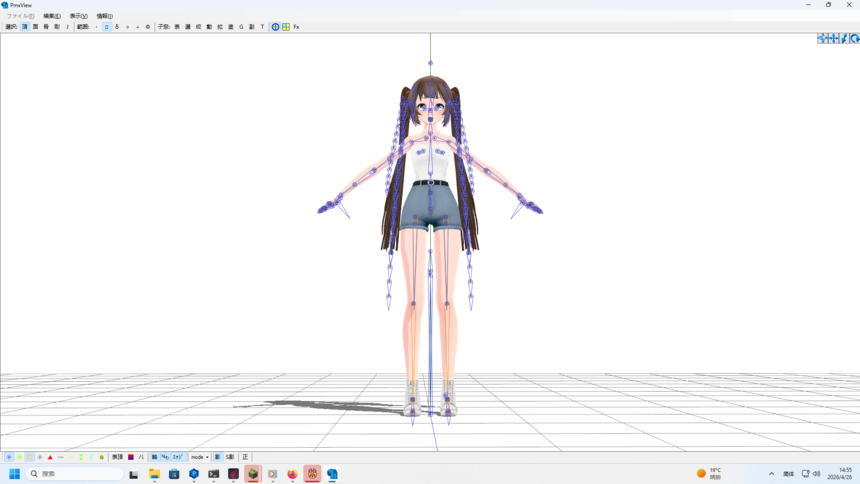Open the 塗 sub-window button
Image resolution: width=860 pixels, height=484 pixels.
coord(230,26)
